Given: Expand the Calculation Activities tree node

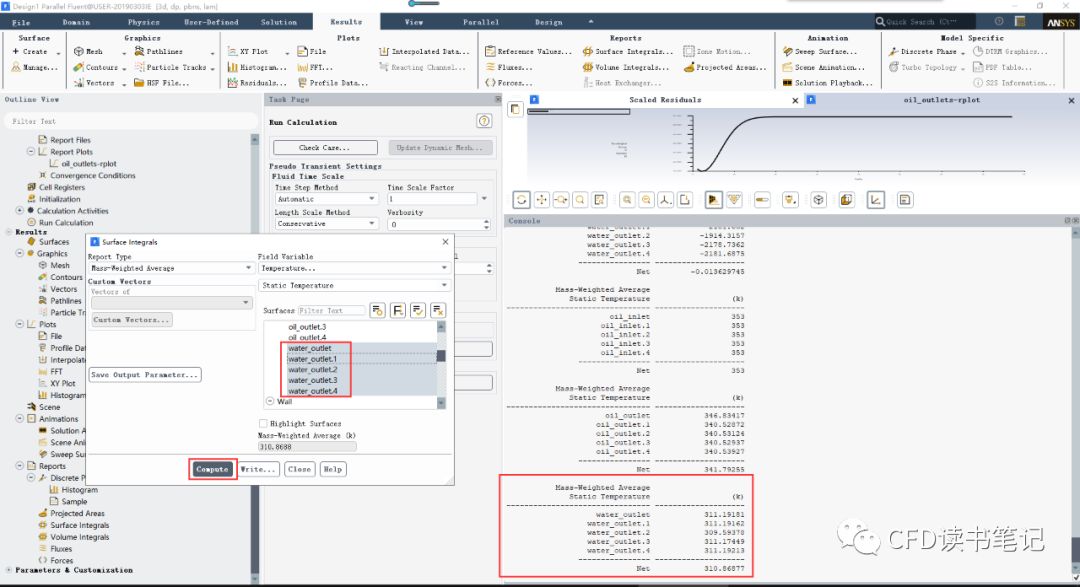Looking at the screenshot, I should click(x=20, y=211).
